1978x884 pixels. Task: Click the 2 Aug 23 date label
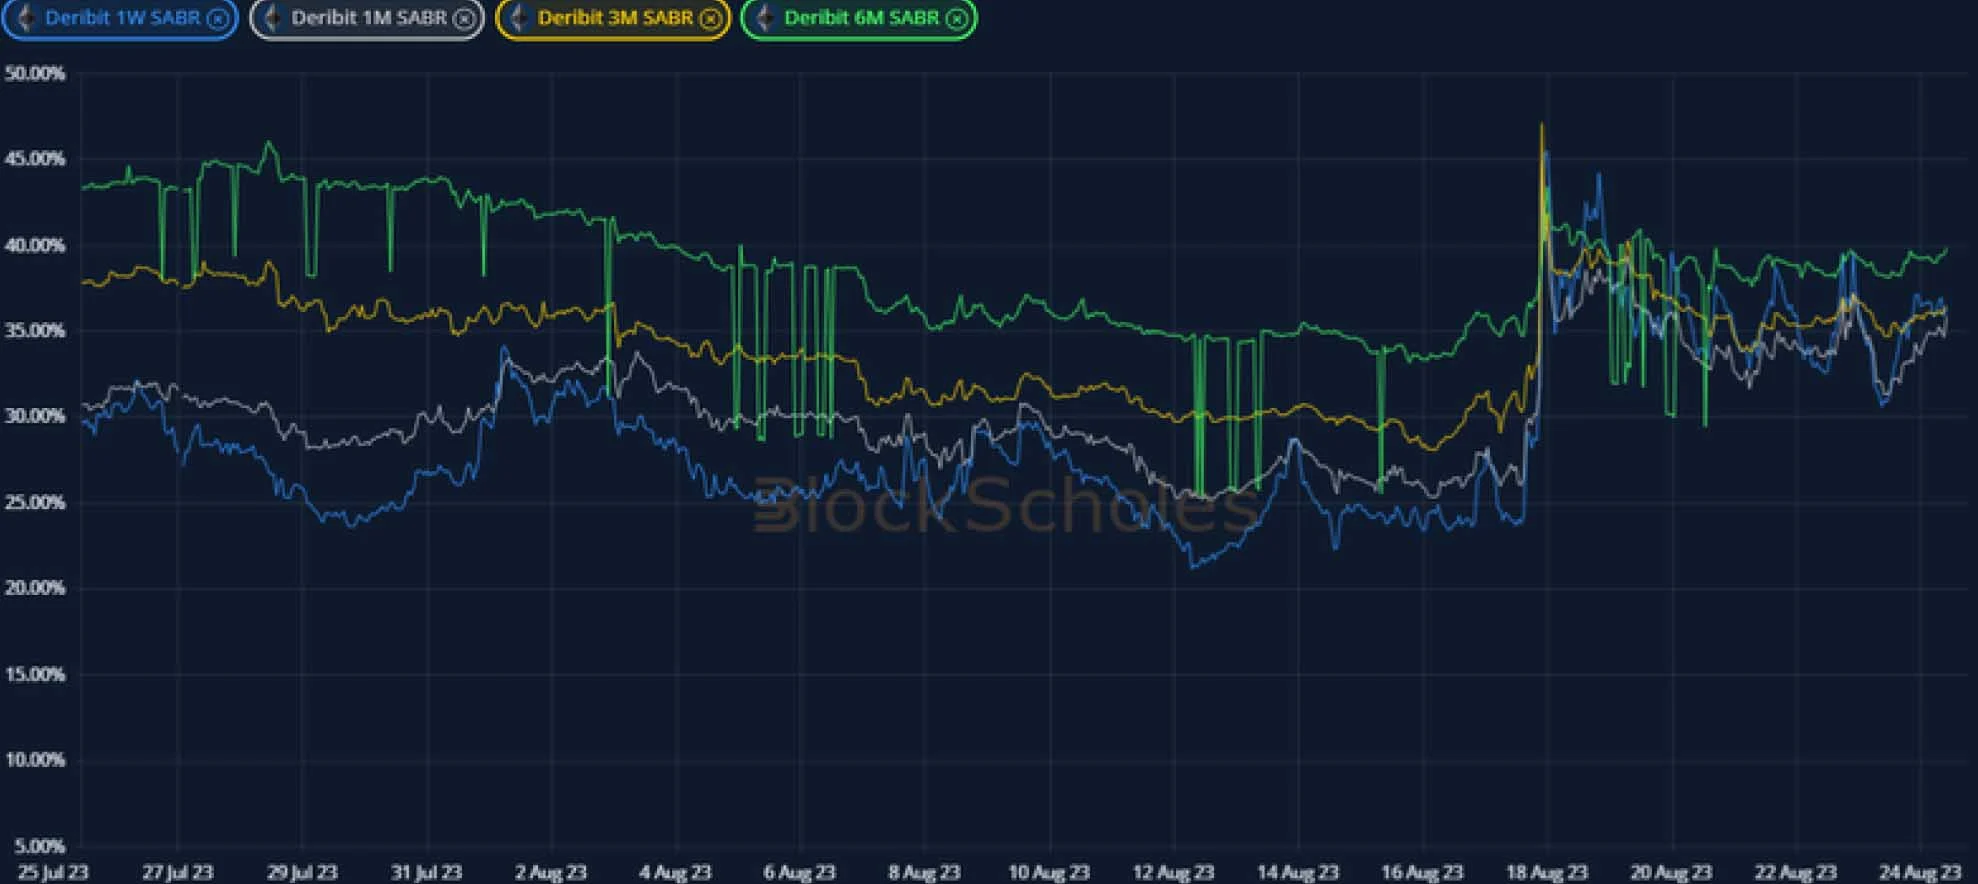pos(551,872)
